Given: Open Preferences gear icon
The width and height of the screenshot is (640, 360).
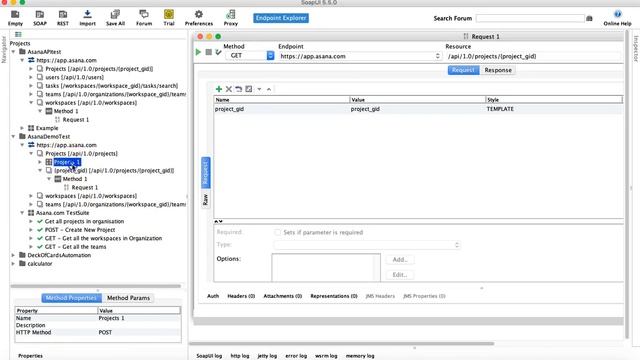Looking at the screenshot, I should point(199,18).
